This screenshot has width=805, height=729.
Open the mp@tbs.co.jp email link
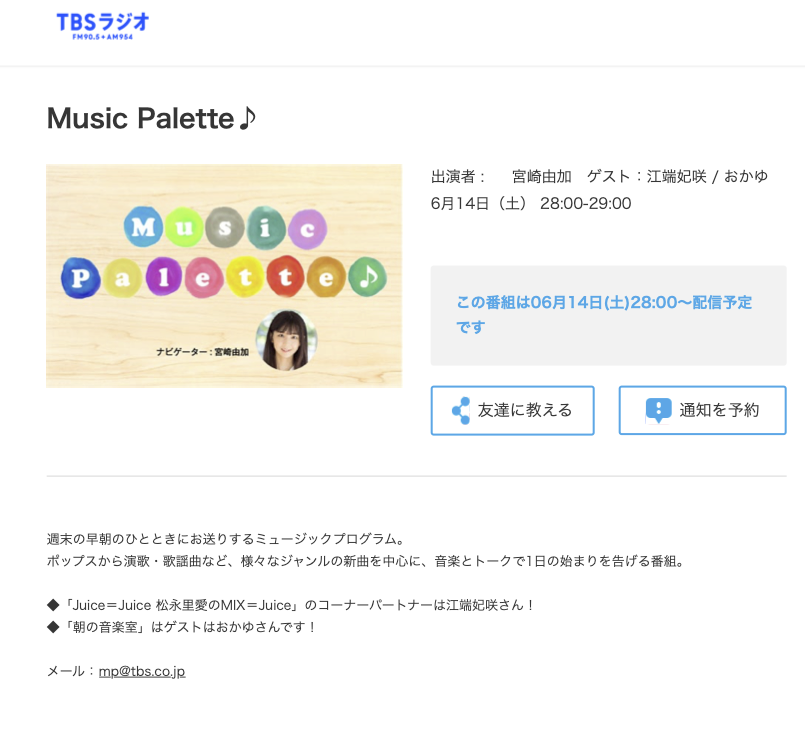(142, 671)
